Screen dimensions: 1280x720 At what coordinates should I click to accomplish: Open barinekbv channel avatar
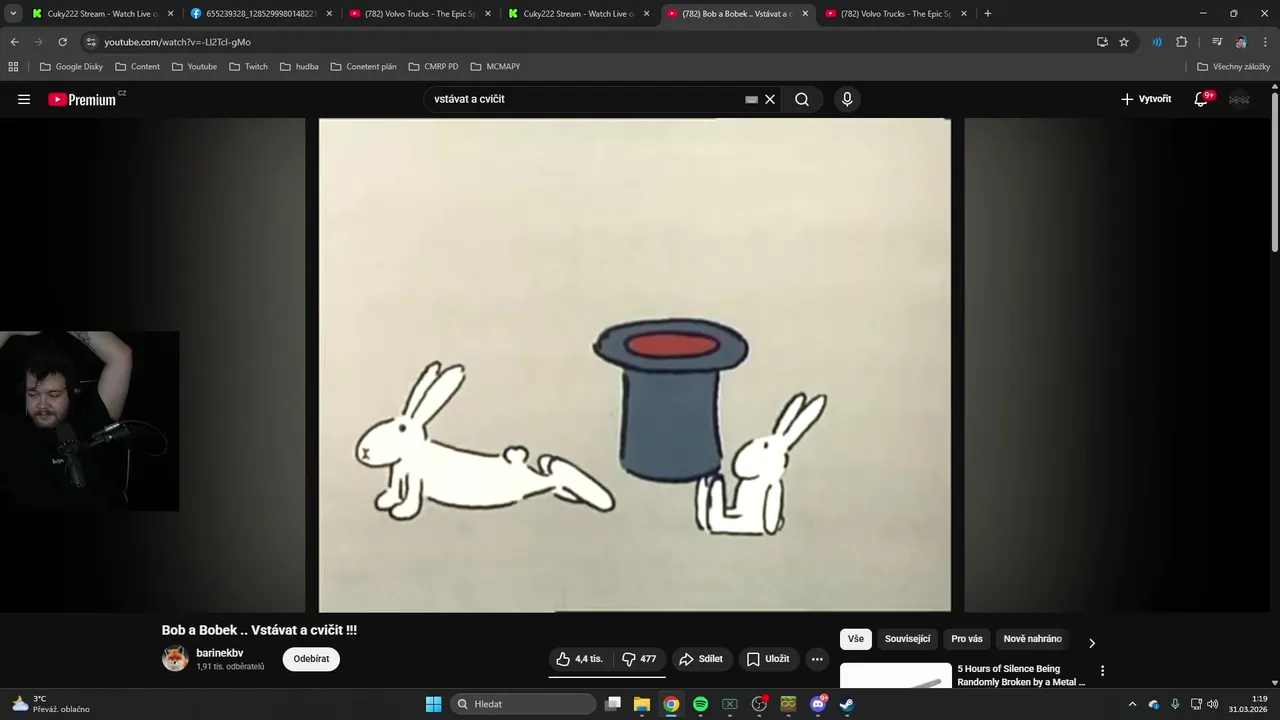tap(175, 659)
